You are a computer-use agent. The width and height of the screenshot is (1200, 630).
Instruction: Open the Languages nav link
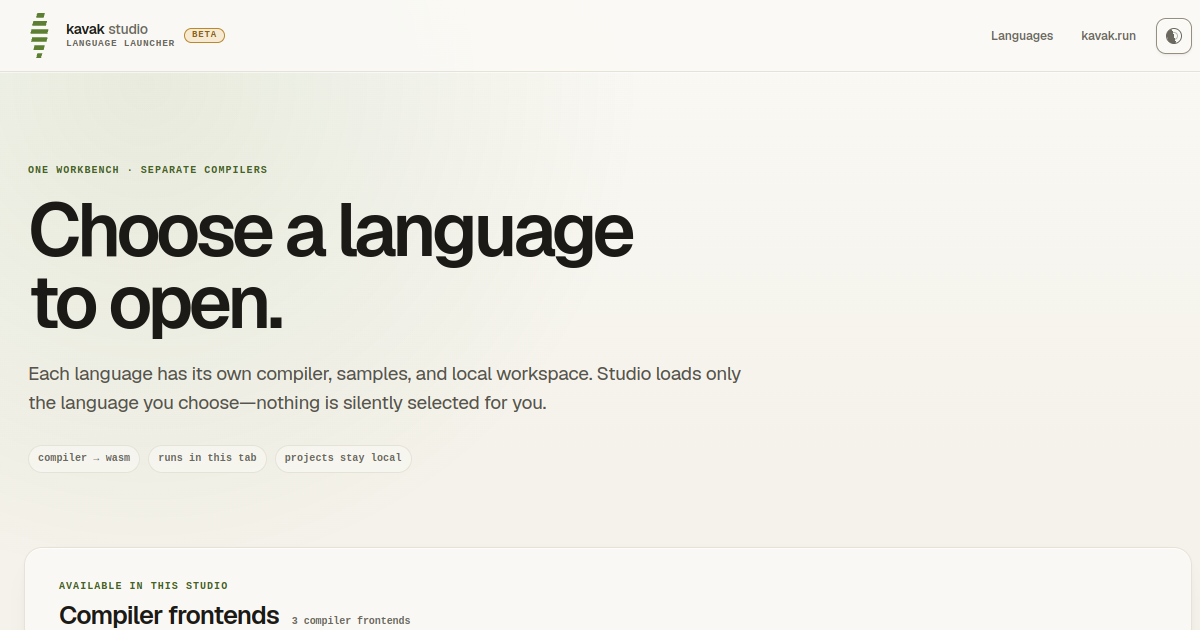[x=1022, y=36]
